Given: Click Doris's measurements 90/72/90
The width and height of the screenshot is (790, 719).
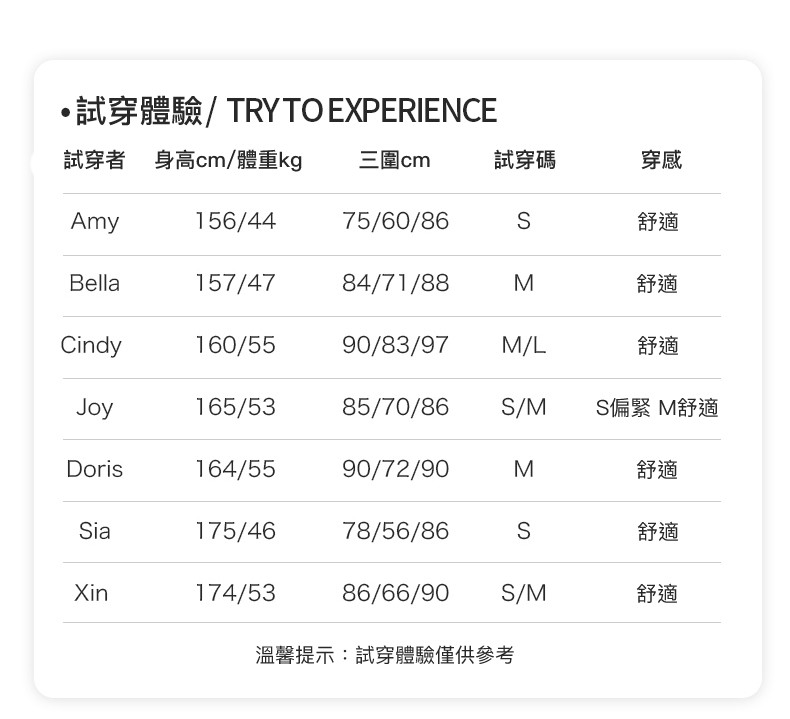Looking at the screenshot, I should (x=395, y=469).
